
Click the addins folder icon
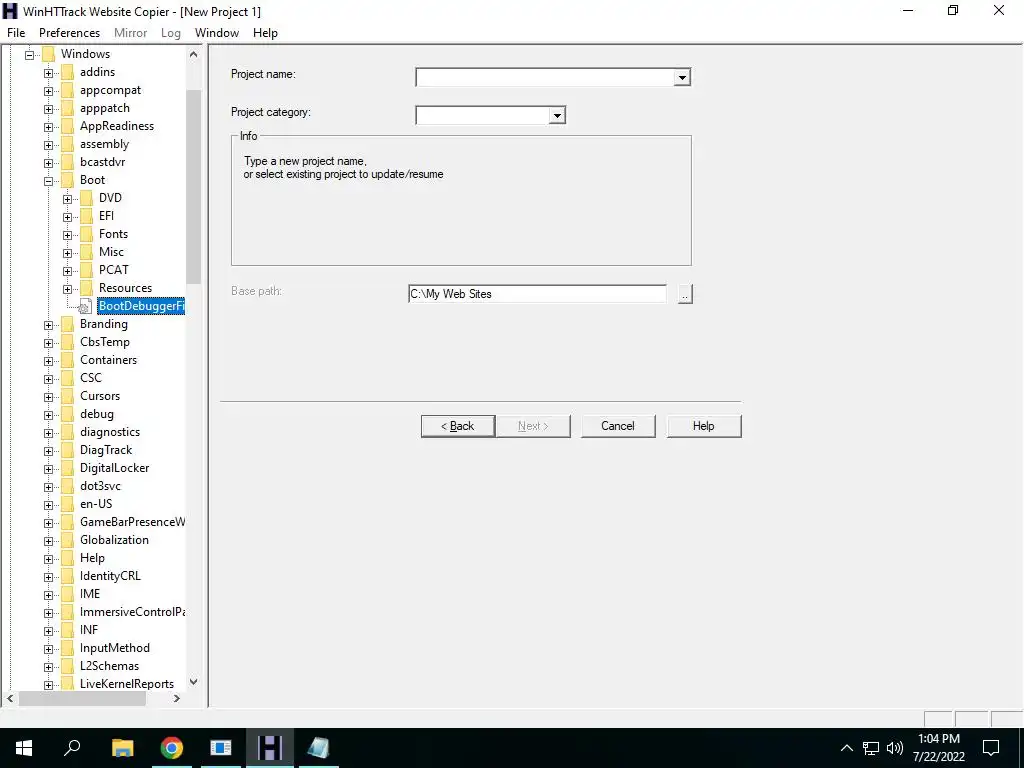click(67, 72)
